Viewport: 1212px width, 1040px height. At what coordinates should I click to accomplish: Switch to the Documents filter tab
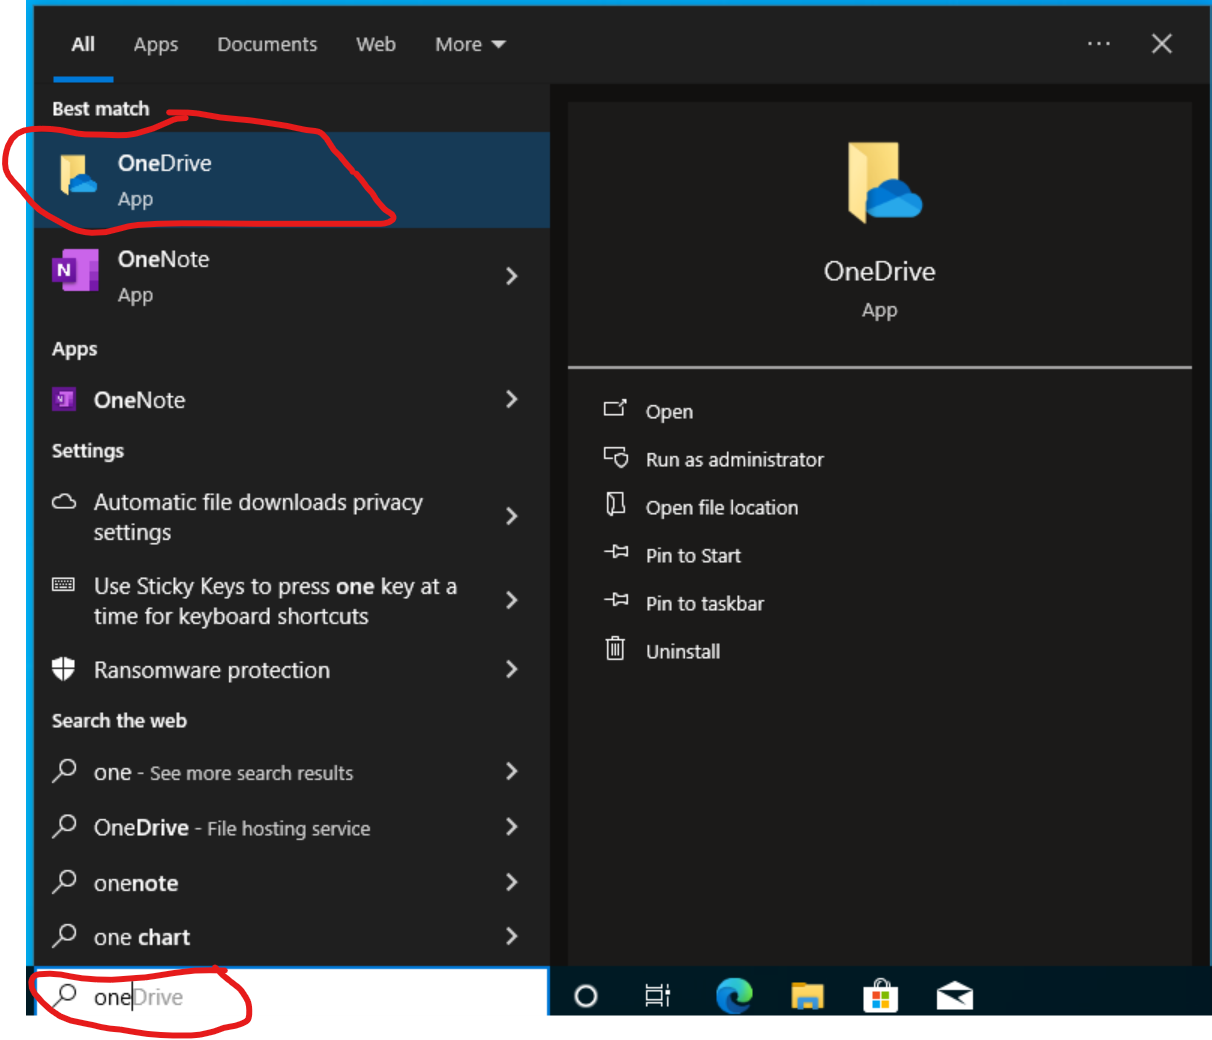[267, 44]
